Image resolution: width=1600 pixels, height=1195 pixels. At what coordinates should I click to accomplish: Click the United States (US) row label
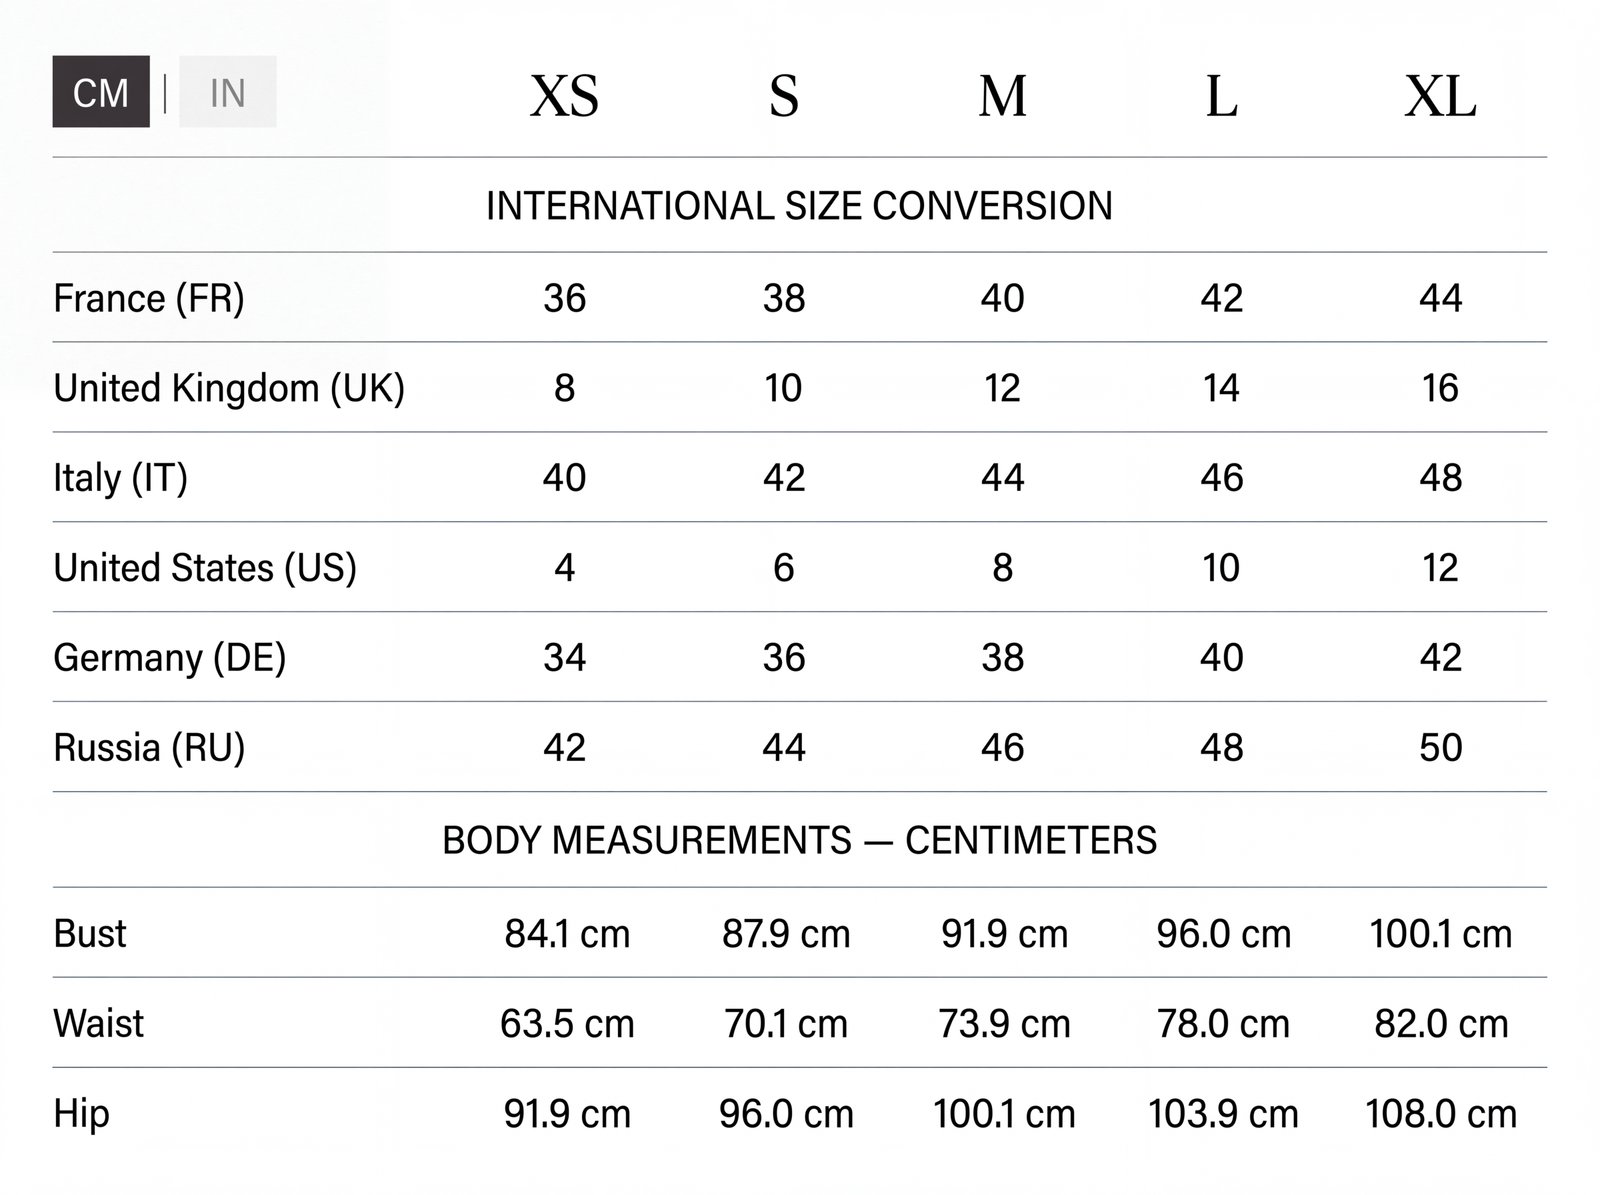[205, 568]
